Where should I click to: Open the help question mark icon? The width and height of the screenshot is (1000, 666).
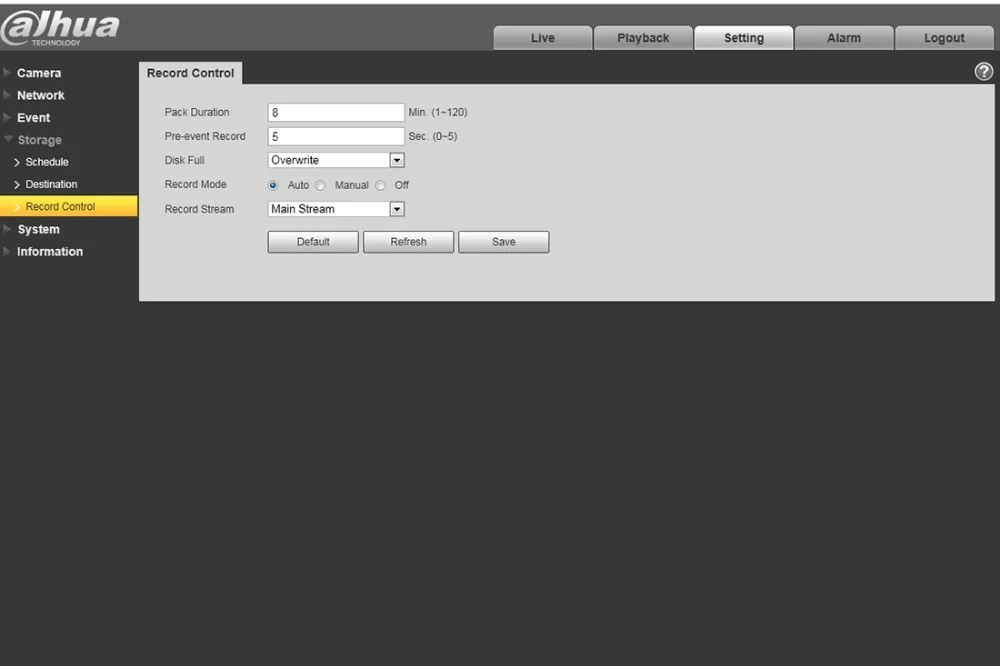pos(983,71)
